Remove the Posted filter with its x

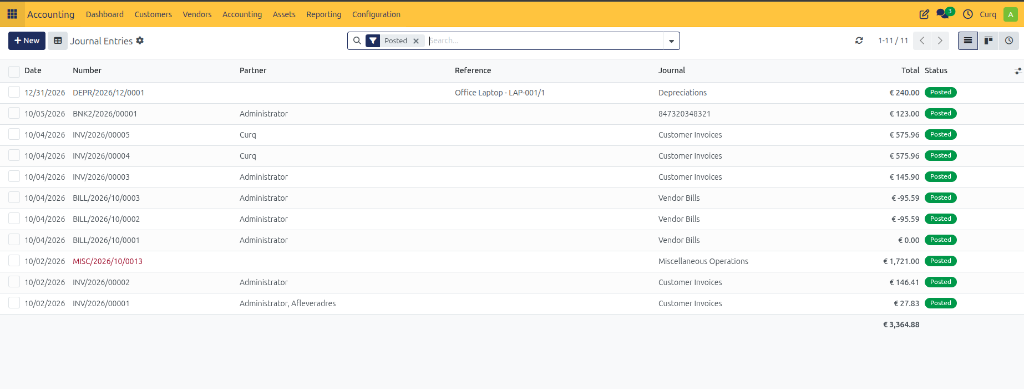[x=415, y=40]
